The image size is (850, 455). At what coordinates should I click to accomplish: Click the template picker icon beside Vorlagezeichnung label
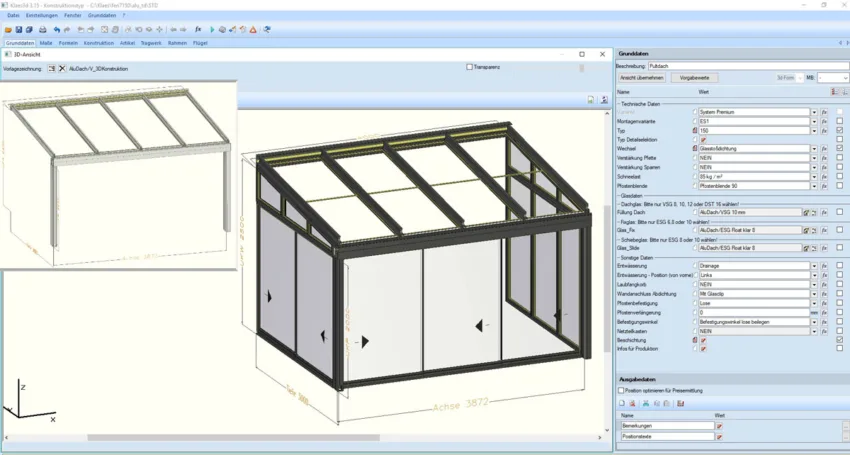(51, 69)
